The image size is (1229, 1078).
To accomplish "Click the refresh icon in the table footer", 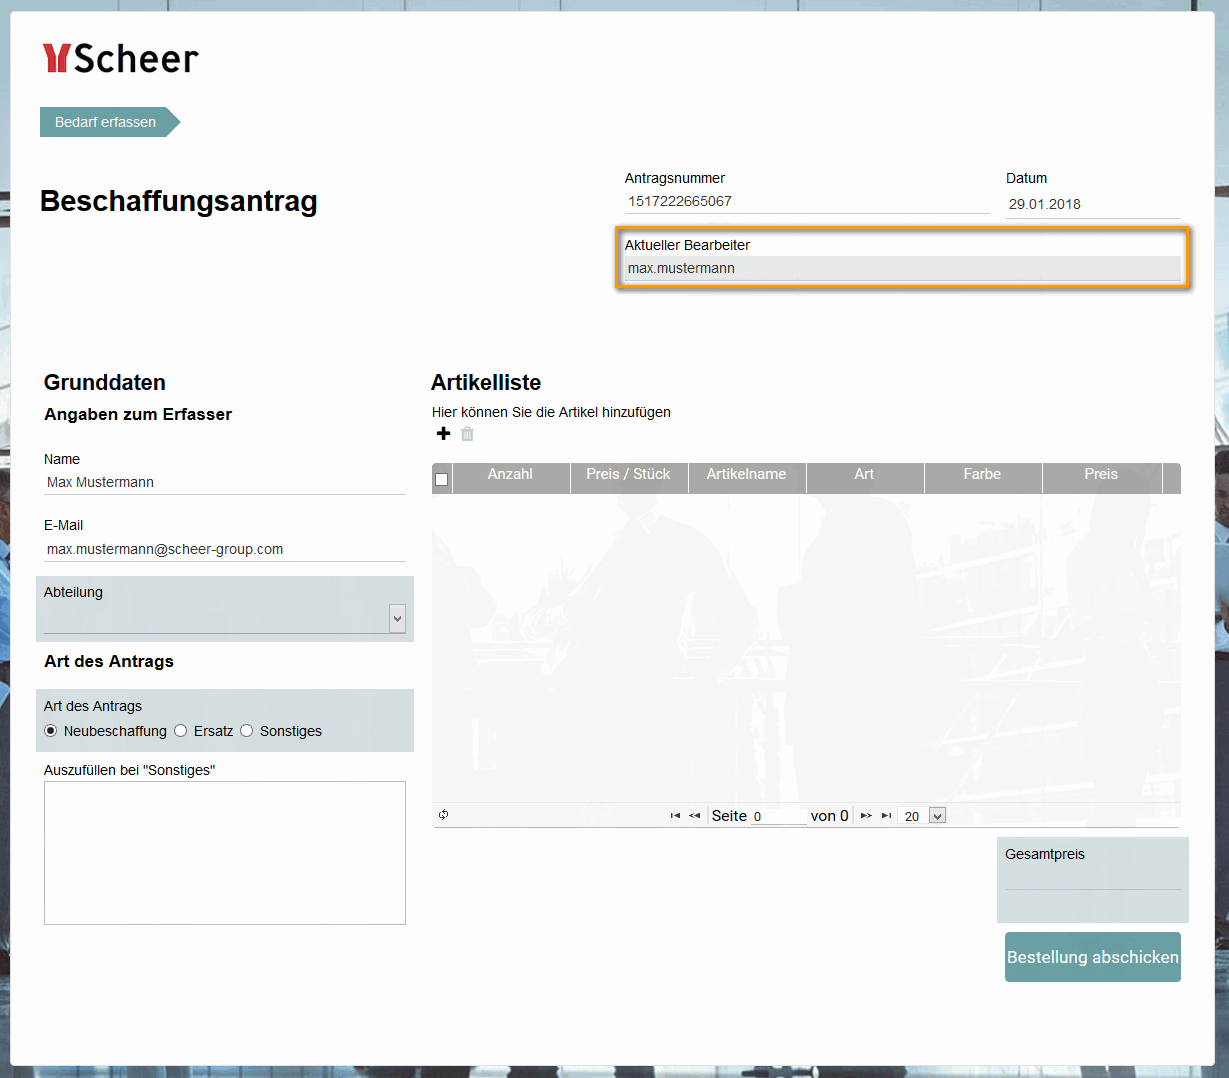I will (x=443, y=815).
